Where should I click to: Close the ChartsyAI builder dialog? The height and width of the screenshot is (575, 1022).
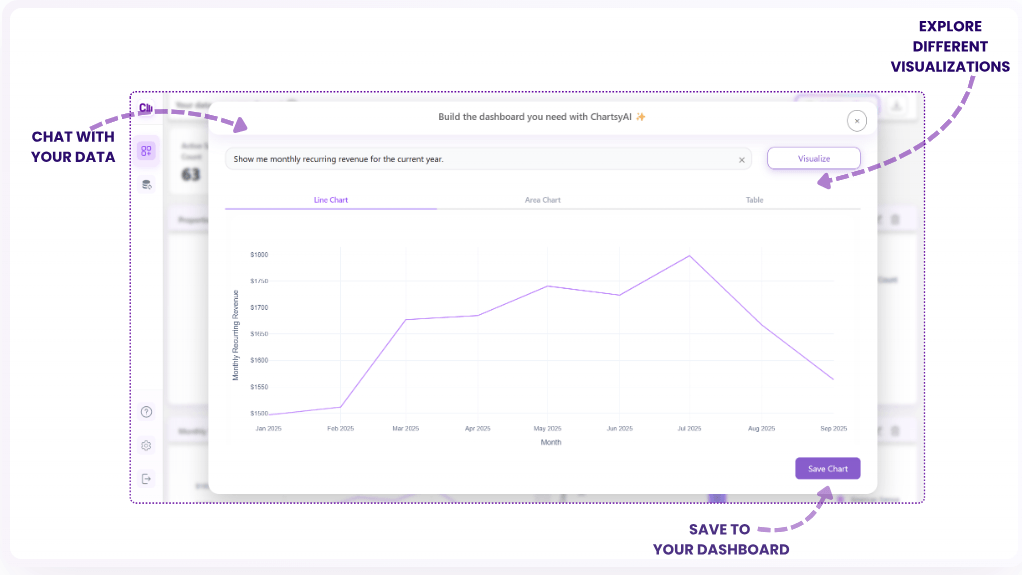857,121
